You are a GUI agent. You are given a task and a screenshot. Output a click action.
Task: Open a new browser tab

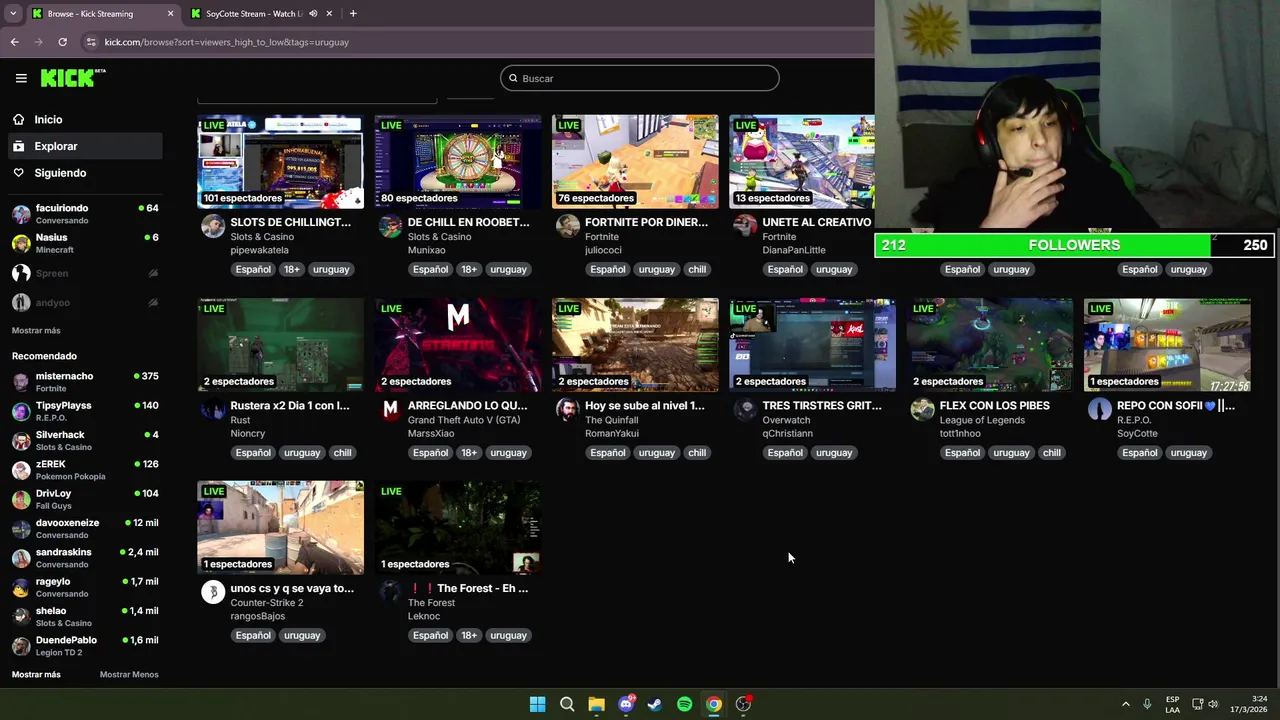[x=353, y=14]
